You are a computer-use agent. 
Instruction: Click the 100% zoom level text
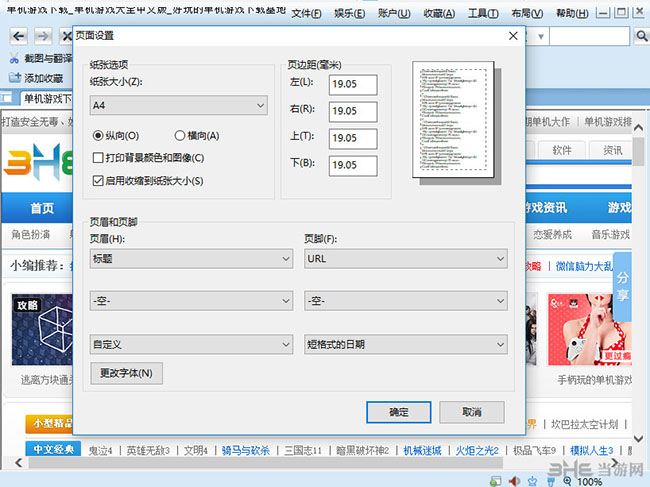[589, 482]
